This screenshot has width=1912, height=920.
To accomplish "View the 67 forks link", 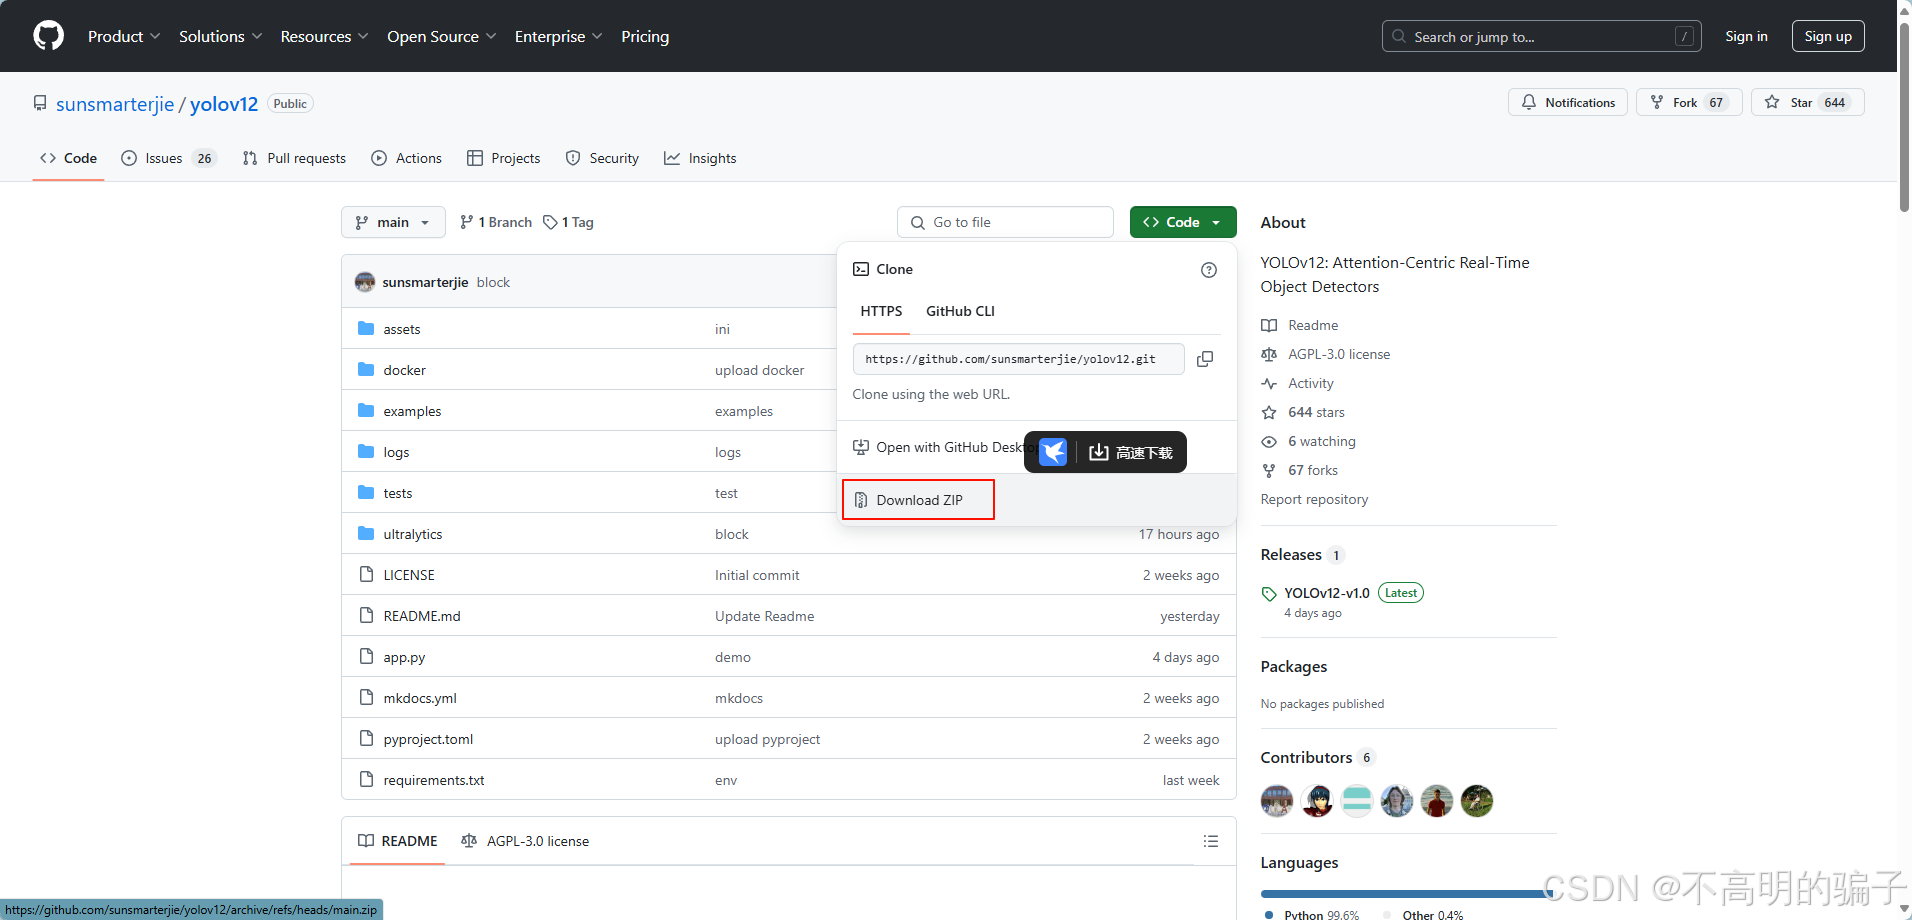I will [1312, 470].
